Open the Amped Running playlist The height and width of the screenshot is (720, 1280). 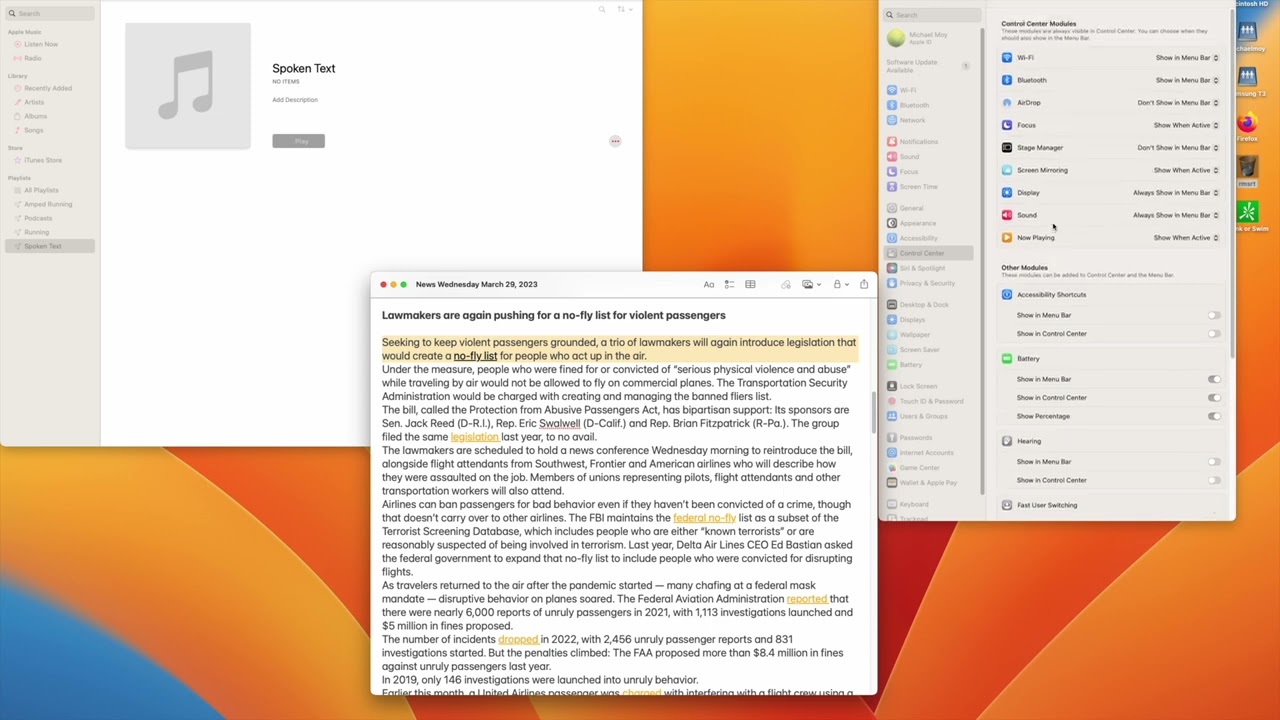[x=50, y=204]
